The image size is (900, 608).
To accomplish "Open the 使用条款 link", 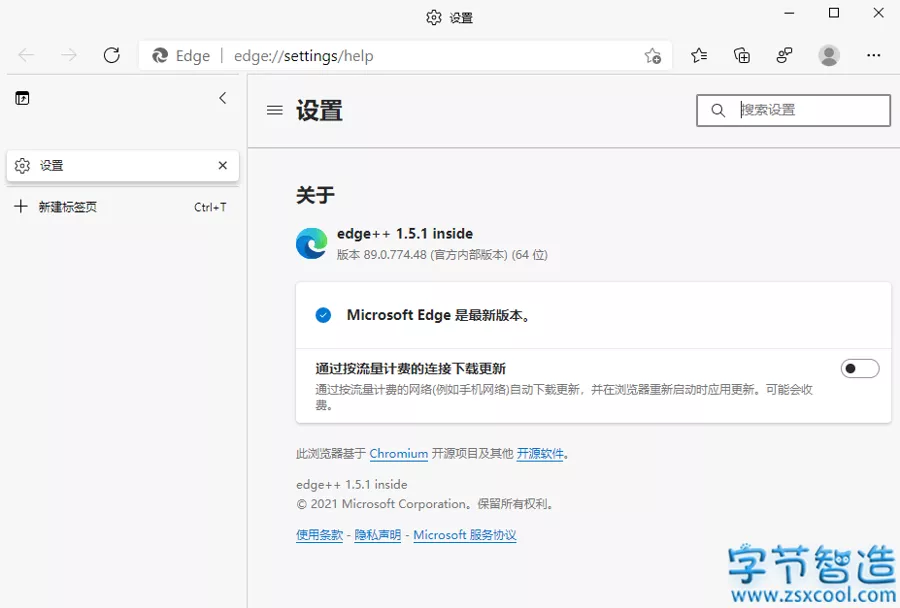I will pyautogui.click(x=319, y=535).
